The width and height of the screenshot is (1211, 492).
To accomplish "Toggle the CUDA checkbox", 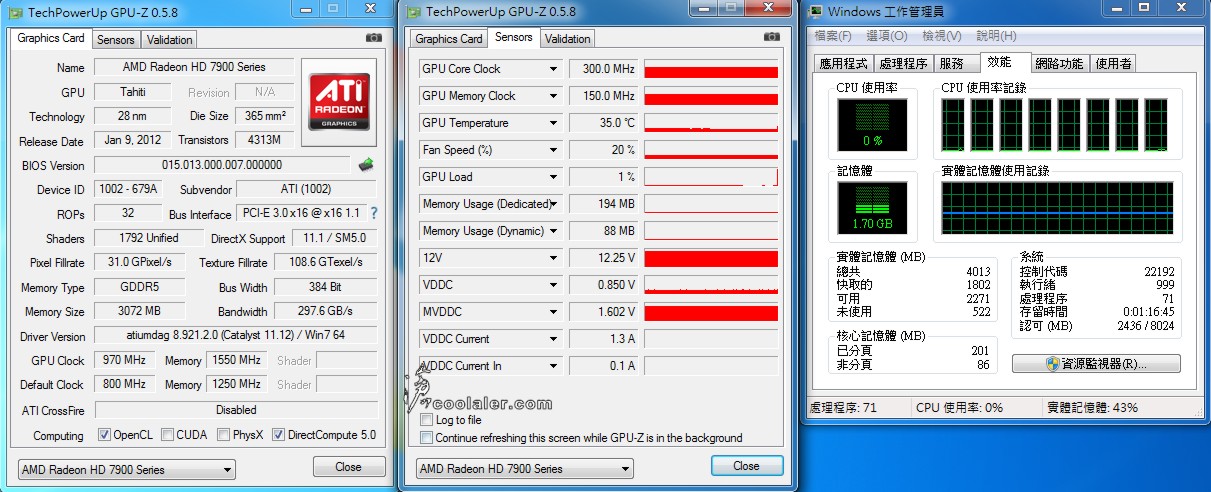I will [x=166, y=435].
